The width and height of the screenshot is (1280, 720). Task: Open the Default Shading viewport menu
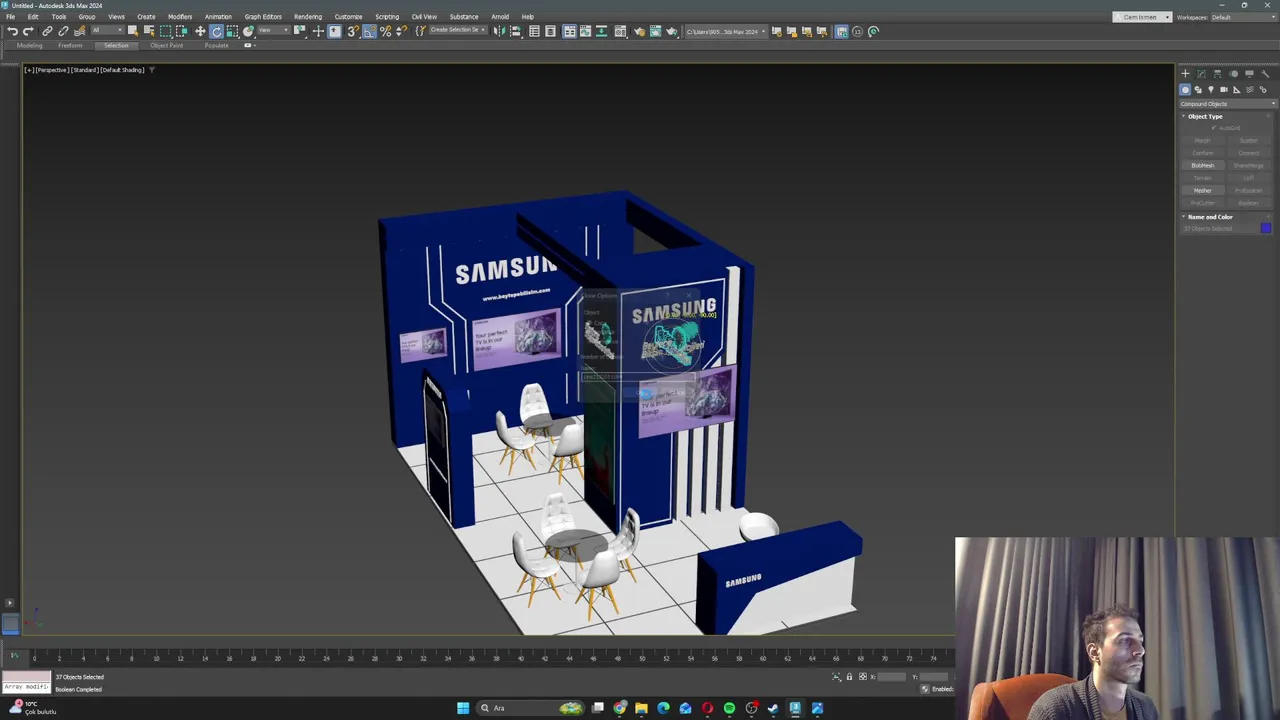123,70
